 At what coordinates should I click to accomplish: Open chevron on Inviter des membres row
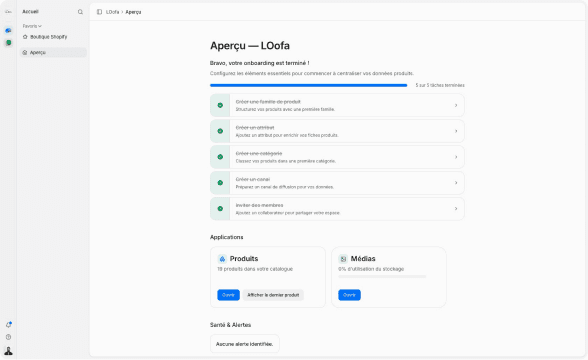[x=456, y=208]
